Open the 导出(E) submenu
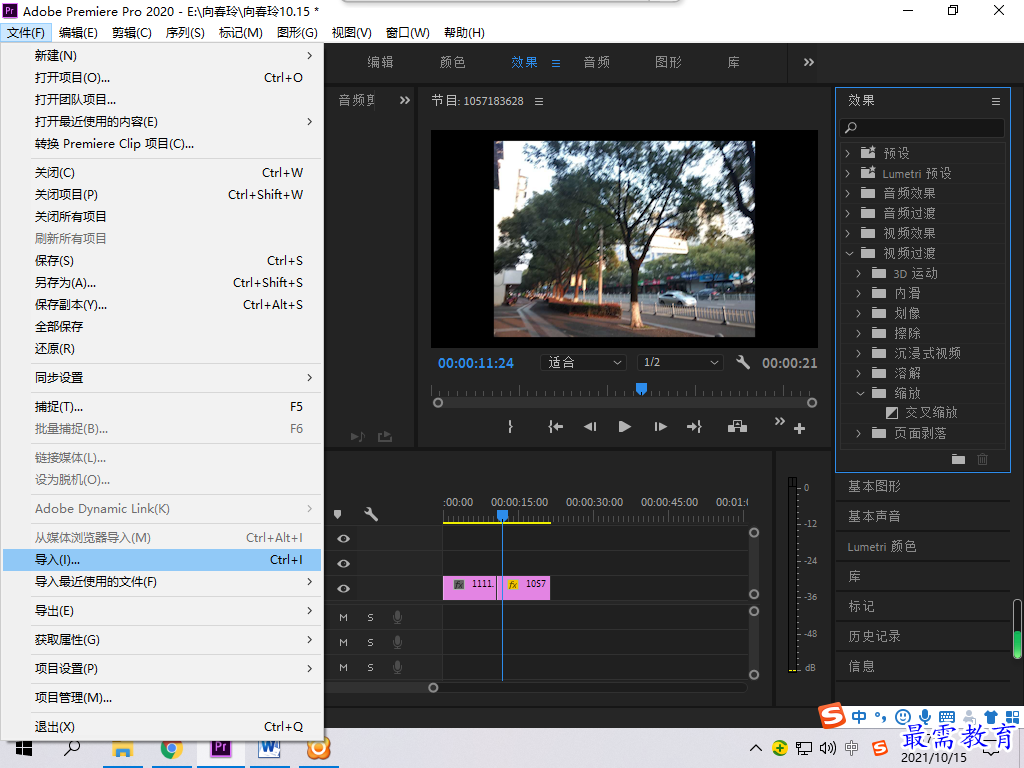The height and width of the screenshot is (768, 1024). 162,611
